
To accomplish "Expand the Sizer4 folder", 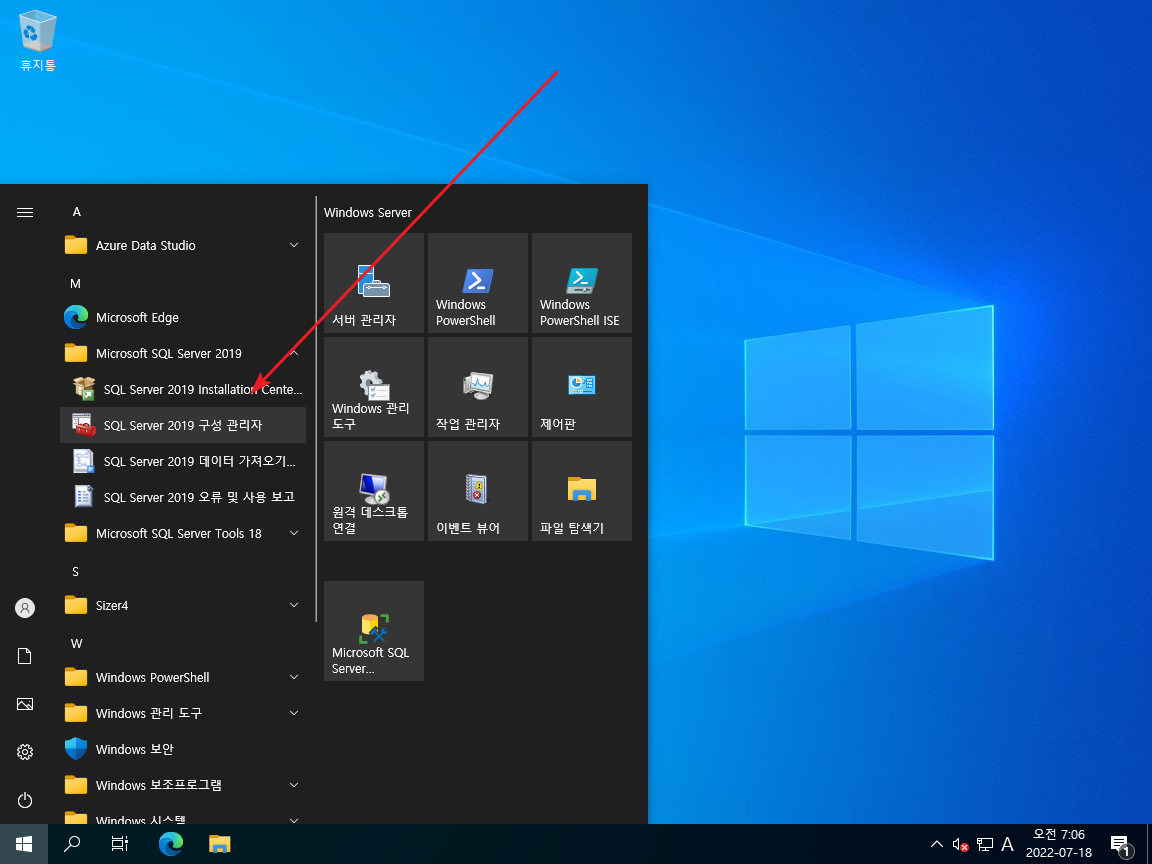I will tap(183, 605).
